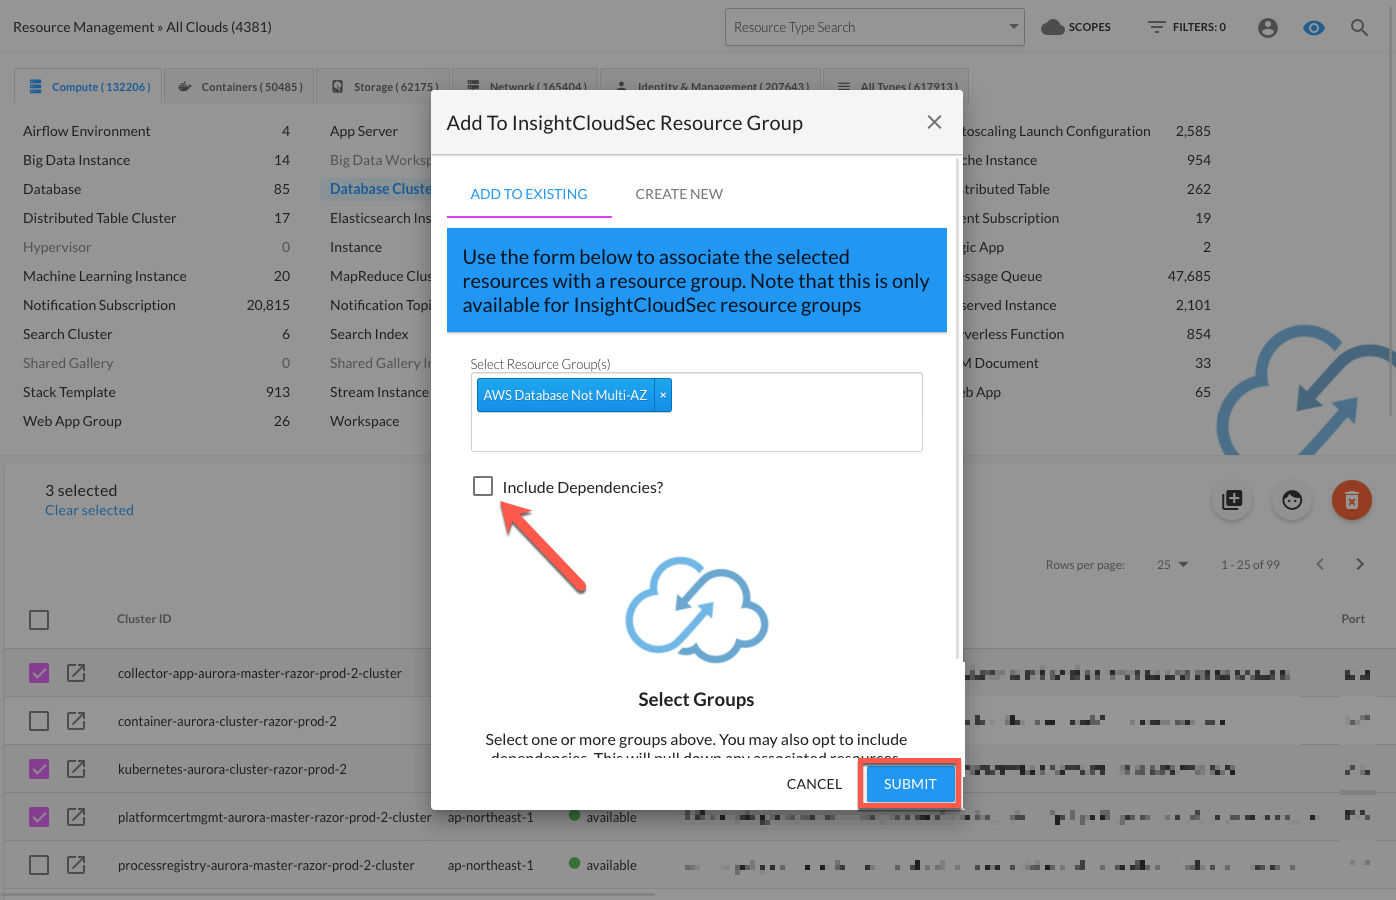Uncheck platformcertmgmt-aurora-master row checkbox
This screenshot has height=900, width=1396.
(x=39, y=817)
